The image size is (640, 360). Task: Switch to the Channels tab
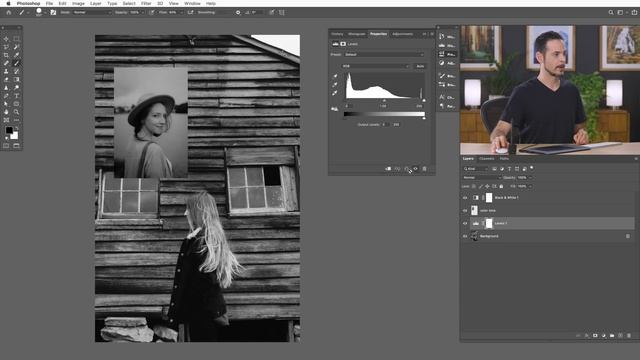(x=487, y=158)
